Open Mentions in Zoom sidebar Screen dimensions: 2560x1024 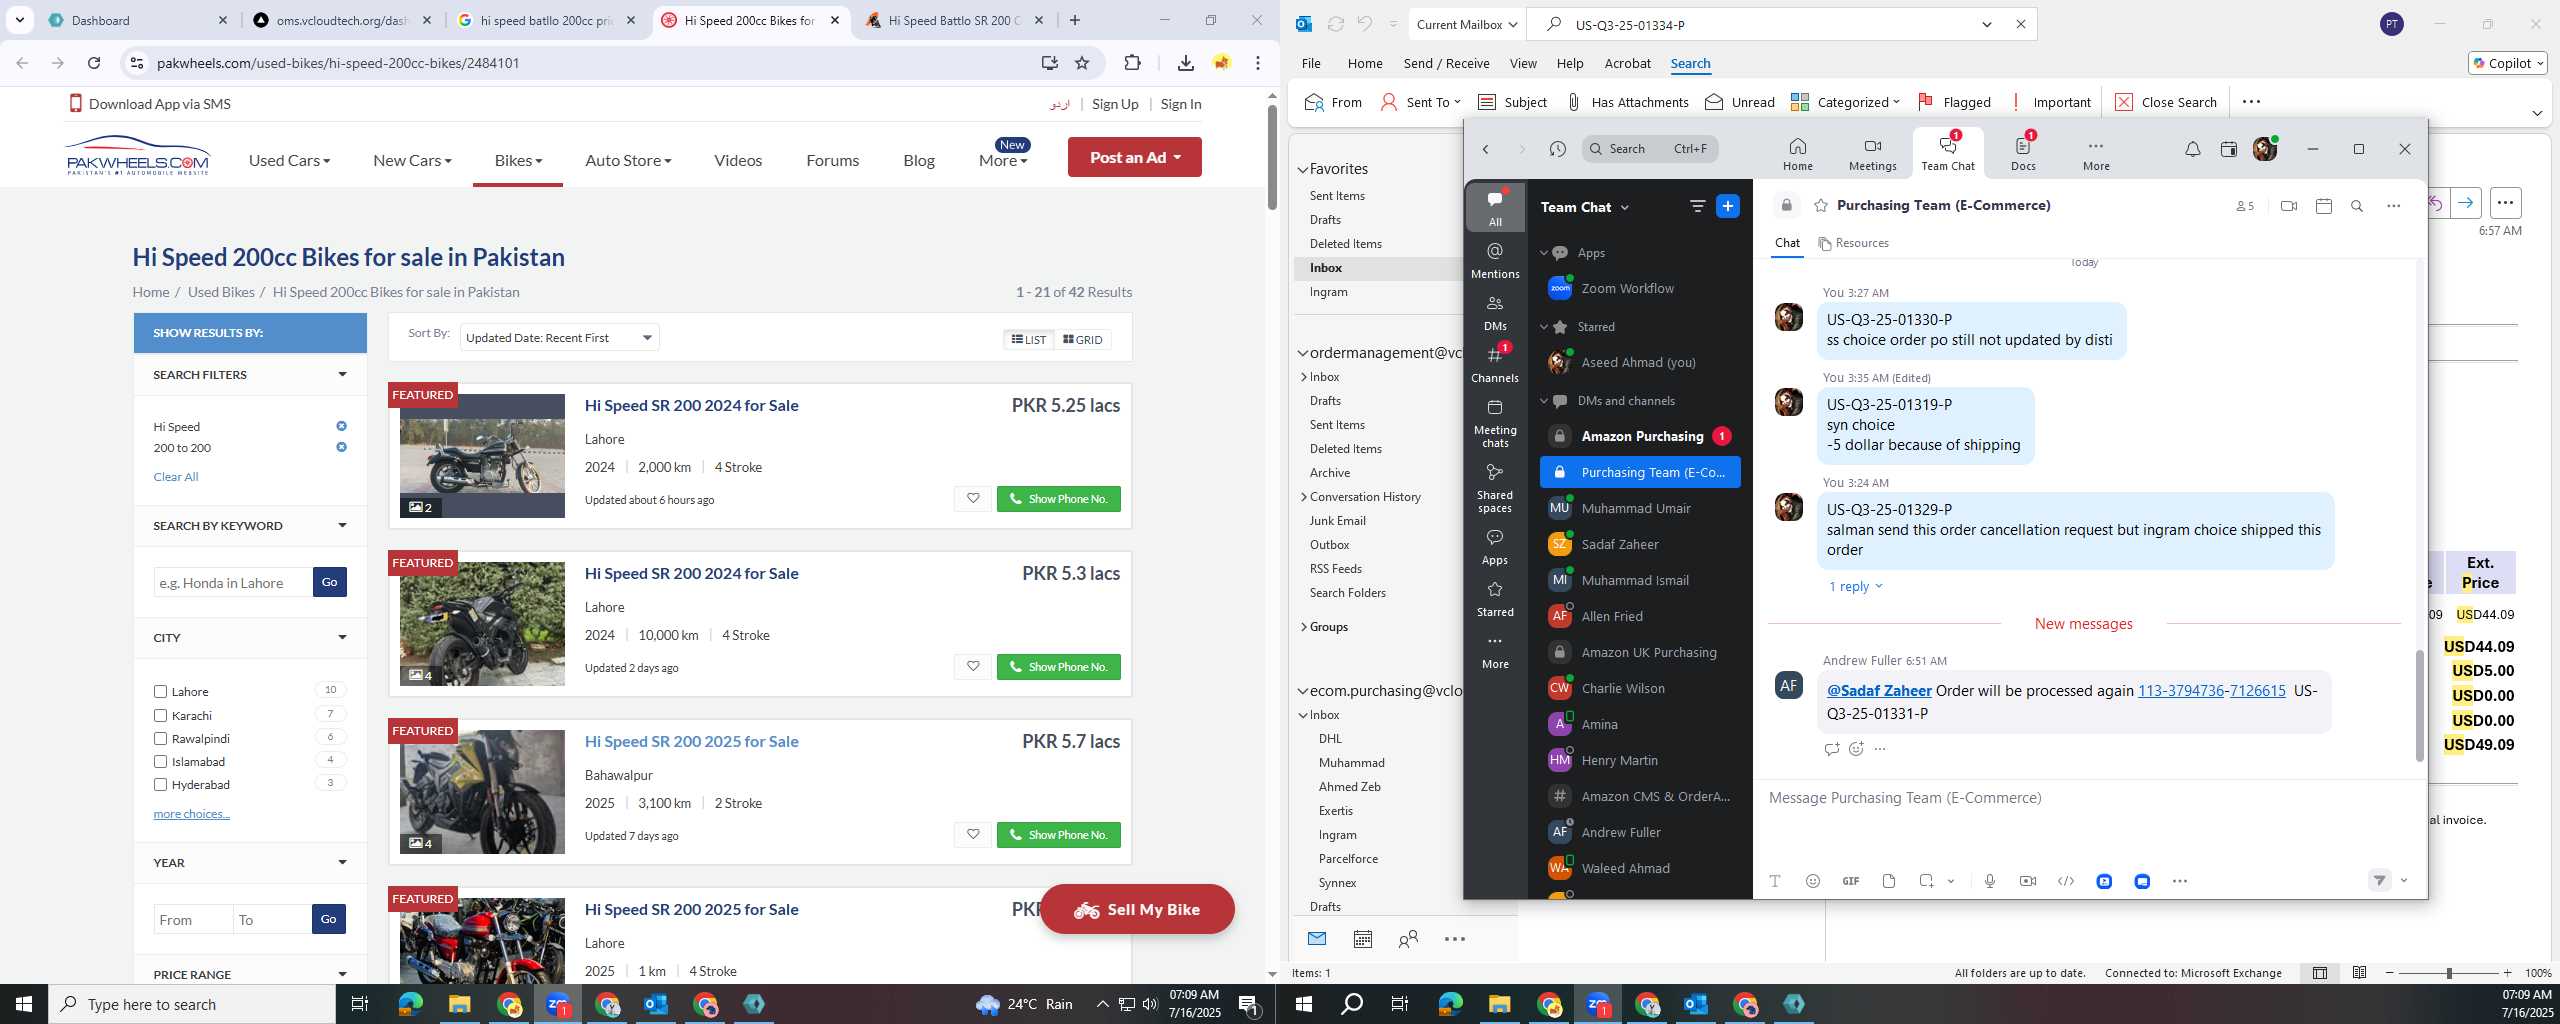tap(1495, 260)
